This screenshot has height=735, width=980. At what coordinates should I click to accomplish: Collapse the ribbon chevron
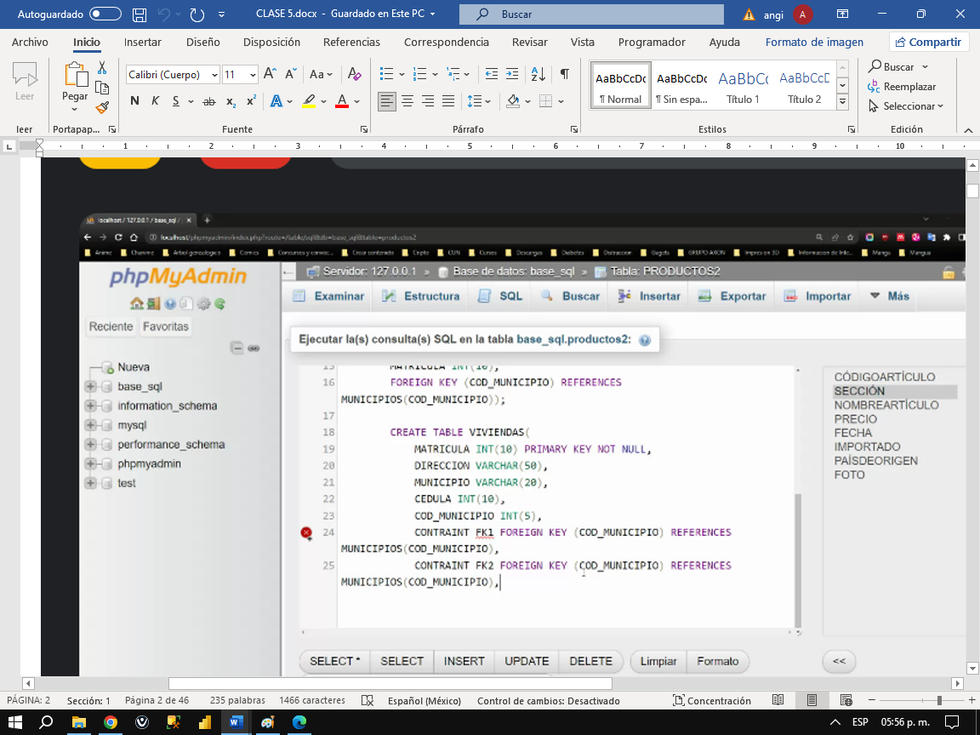coord(968,130)
